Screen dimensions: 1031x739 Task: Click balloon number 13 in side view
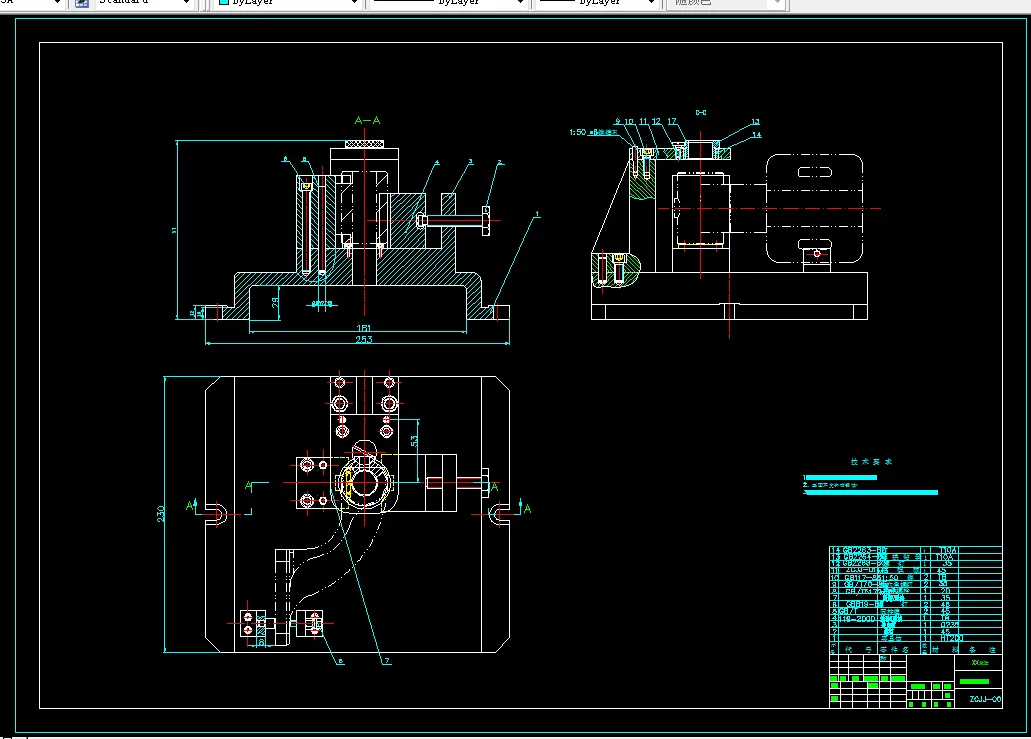tap(755, 122)
